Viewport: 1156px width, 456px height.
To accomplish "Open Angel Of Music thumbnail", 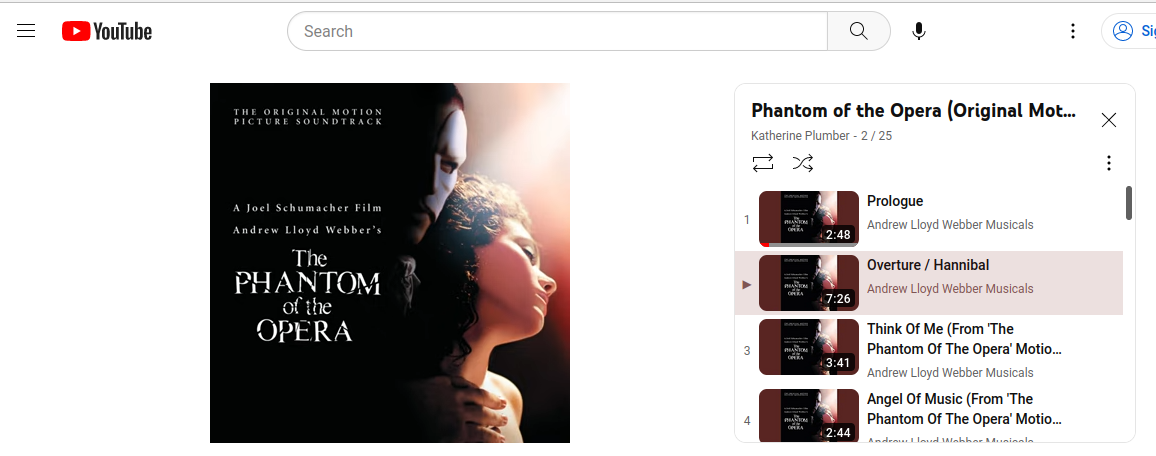I will (809, 416).
